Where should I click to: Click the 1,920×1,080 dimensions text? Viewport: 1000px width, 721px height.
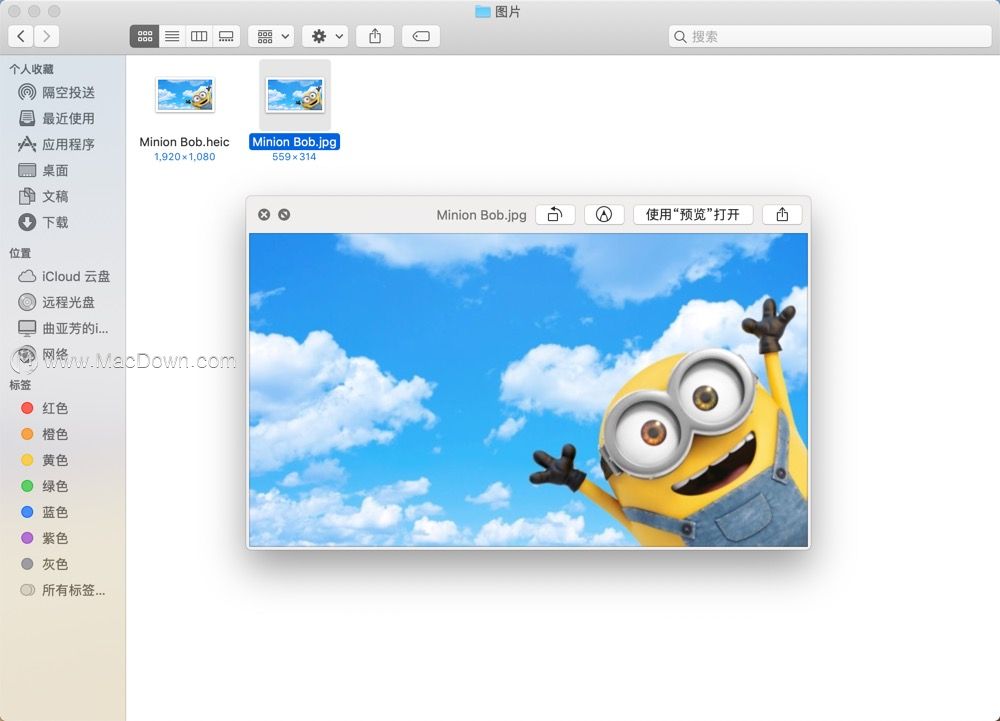(x=185, y=157)
